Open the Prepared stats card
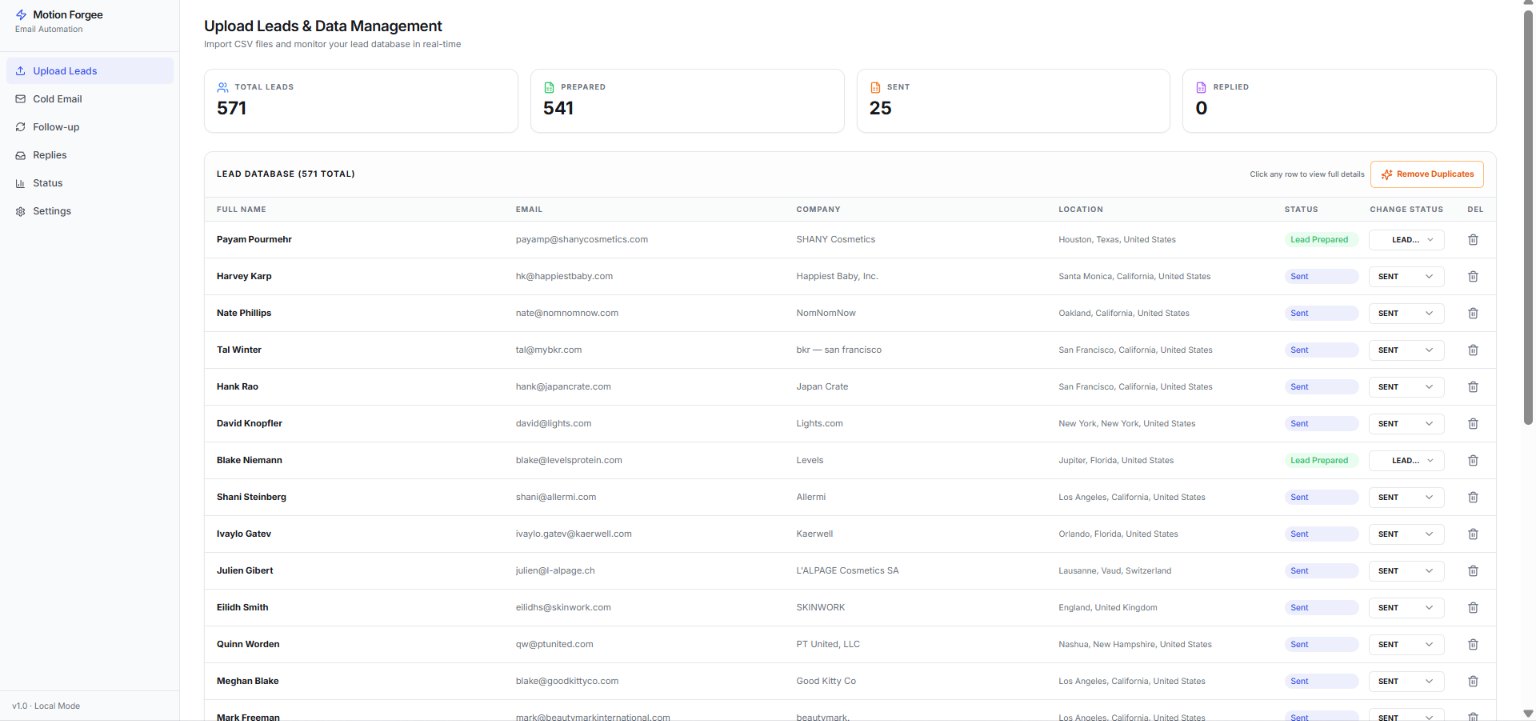Image resolution: width=1536 pixels, height=721 pixels. (687, 100)
